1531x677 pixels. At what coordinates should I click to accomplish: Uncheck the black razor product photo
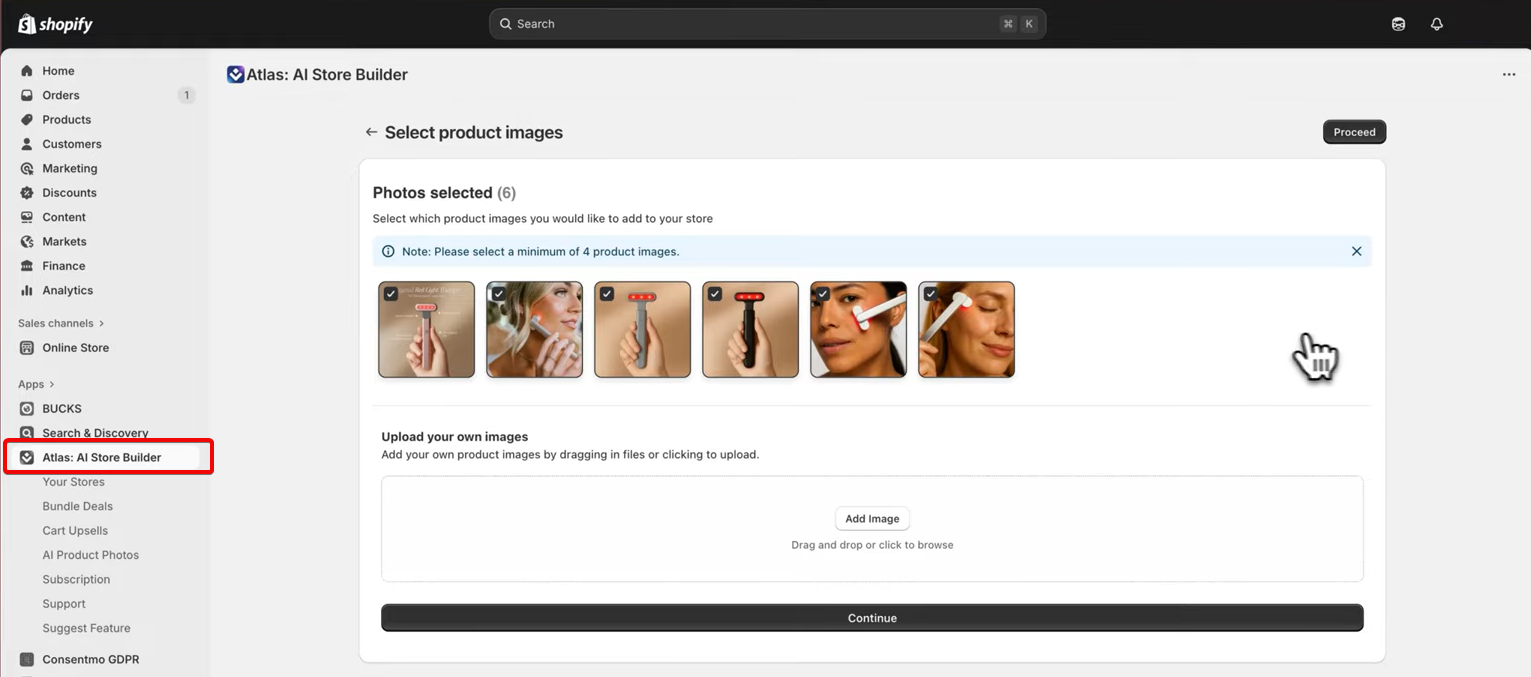pyautogui.click(x=715, y=293)
